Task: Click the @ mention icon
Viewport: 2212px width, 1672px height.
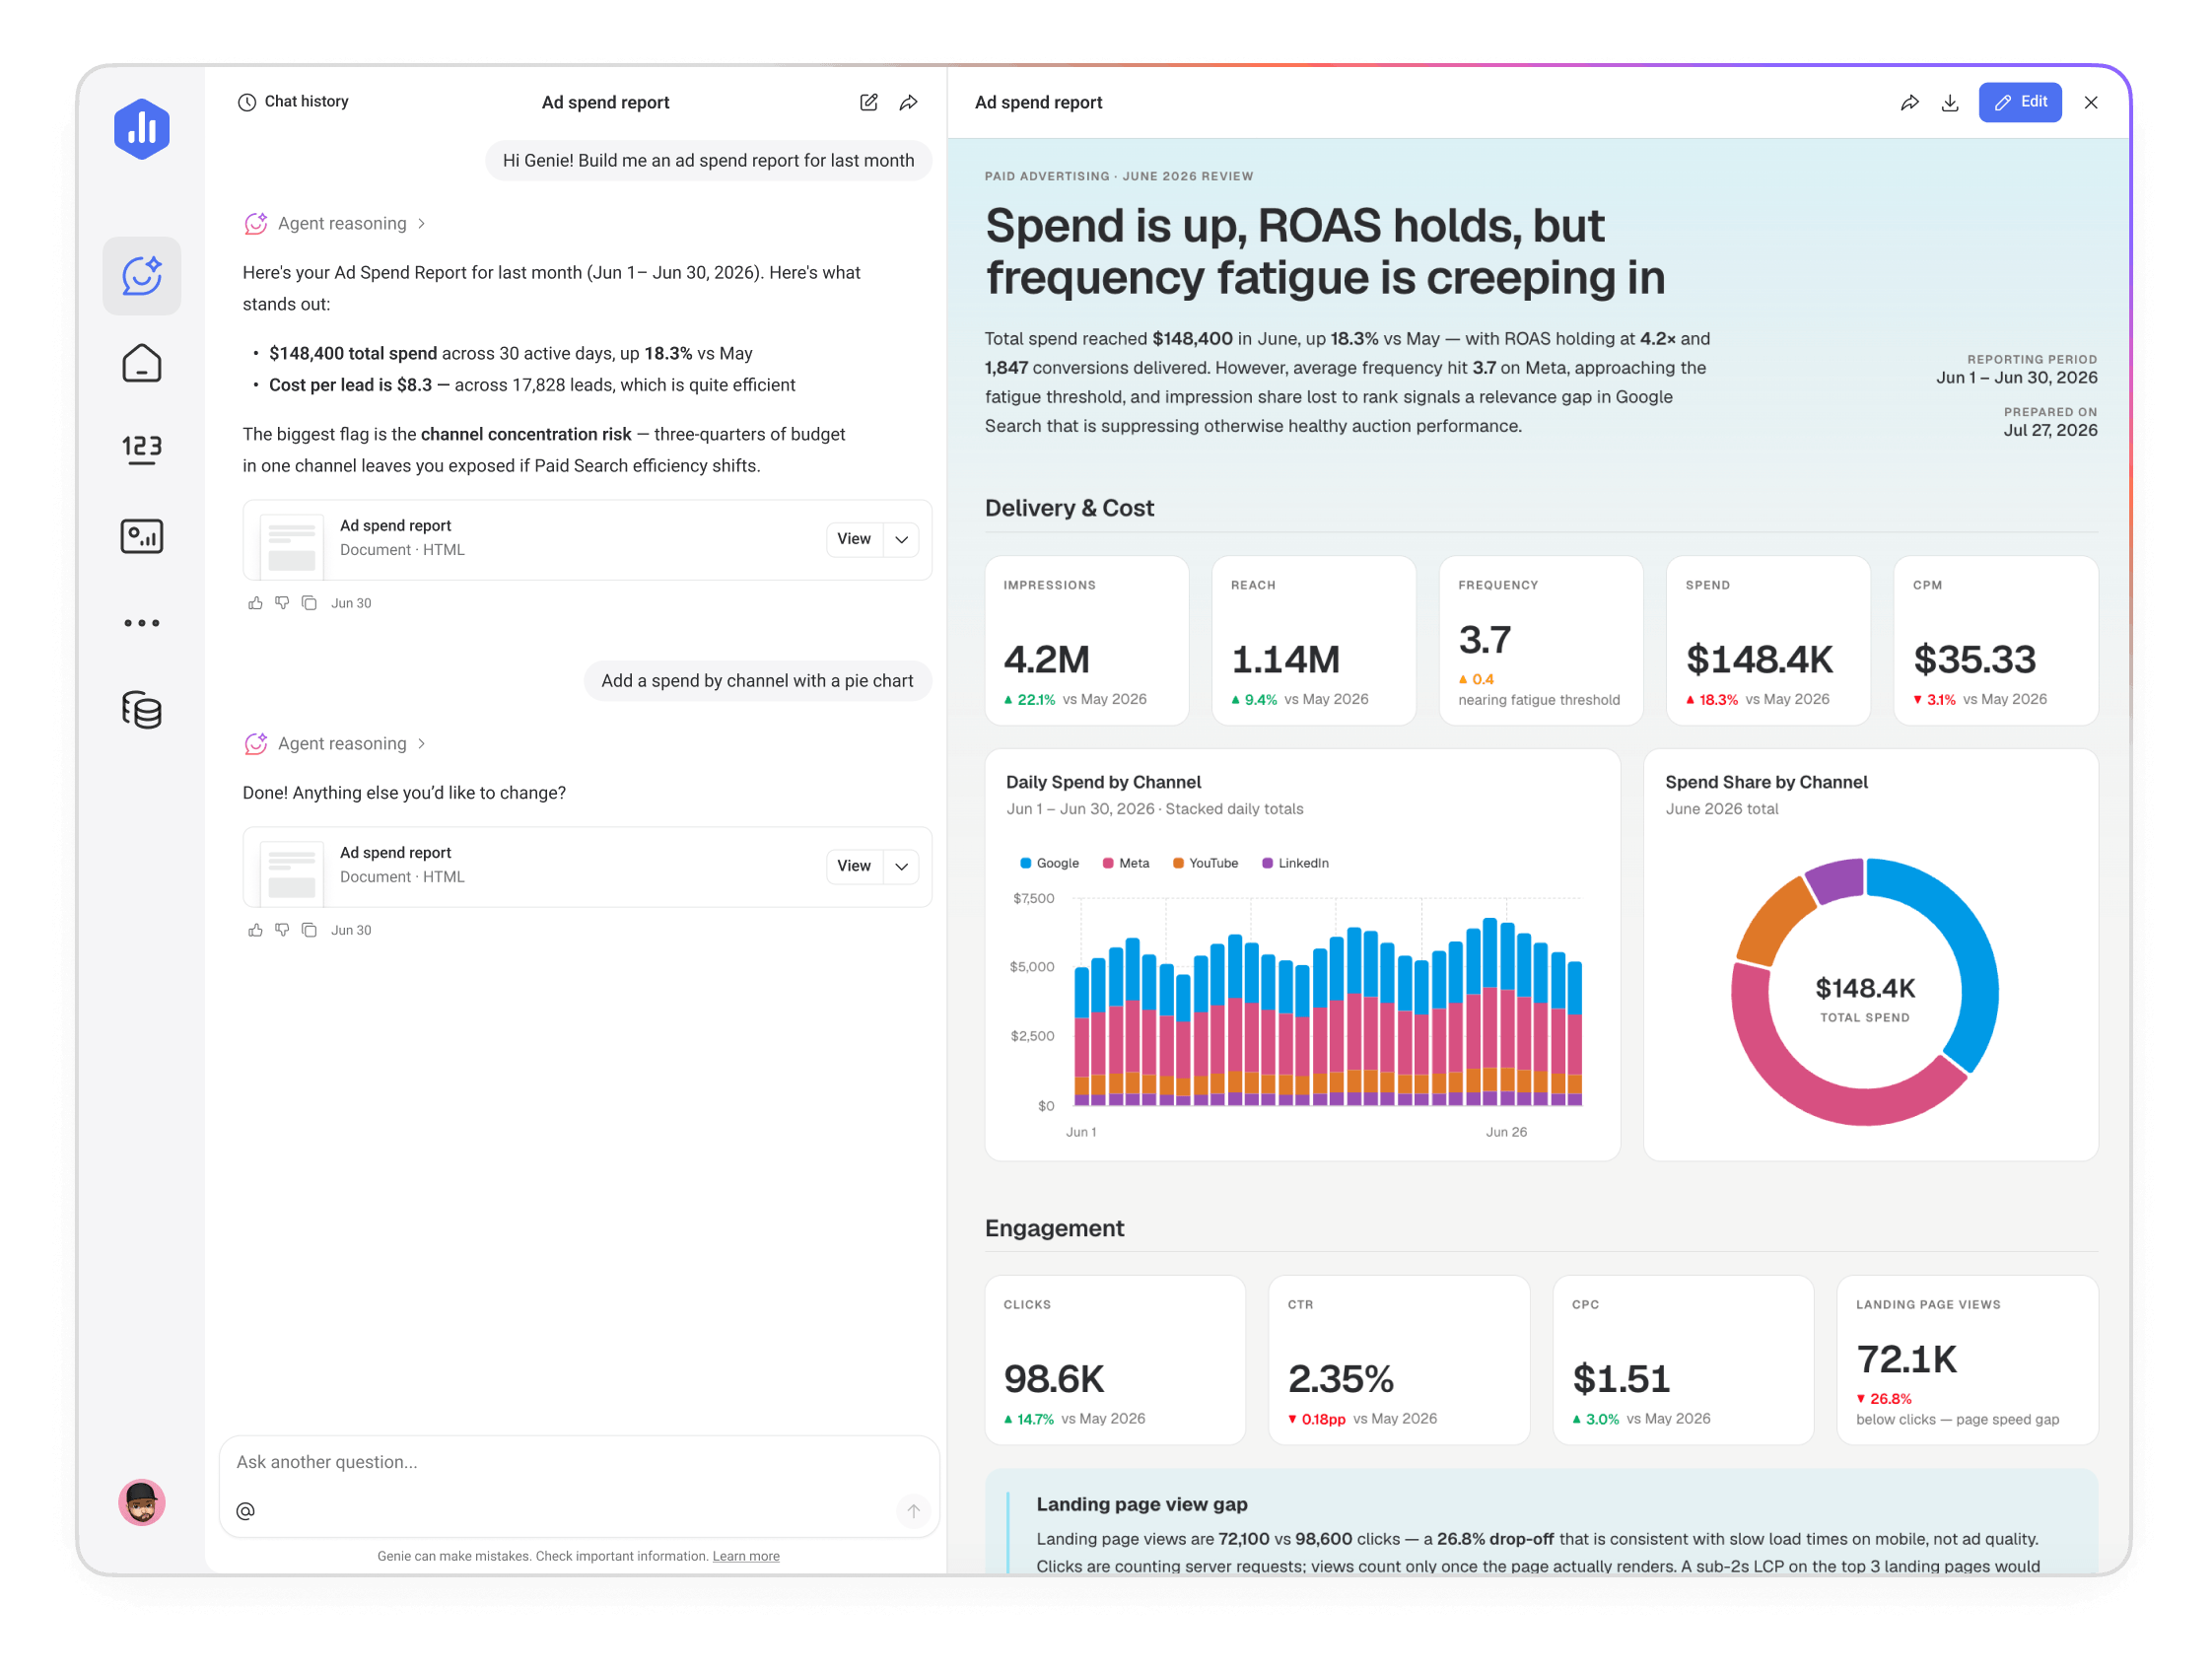Action: click(x=245, y=1511)
